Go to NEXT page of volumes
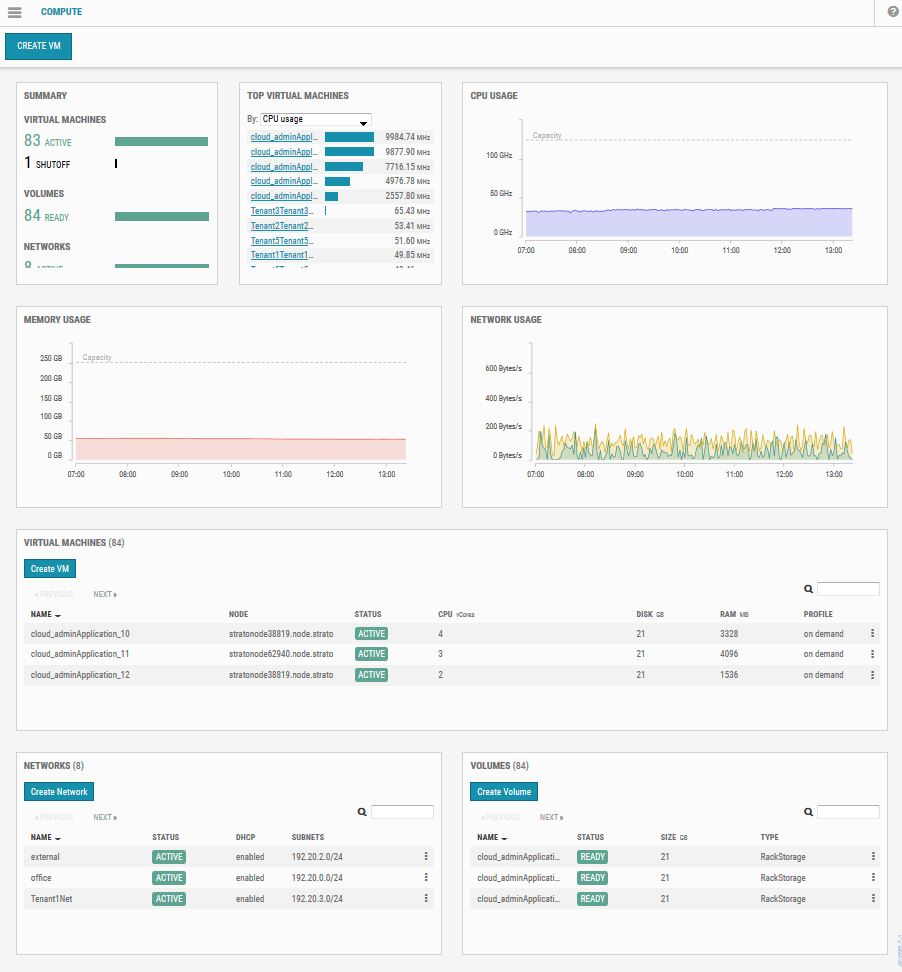This screenshot has height=972, width=902. pos(551,818)
